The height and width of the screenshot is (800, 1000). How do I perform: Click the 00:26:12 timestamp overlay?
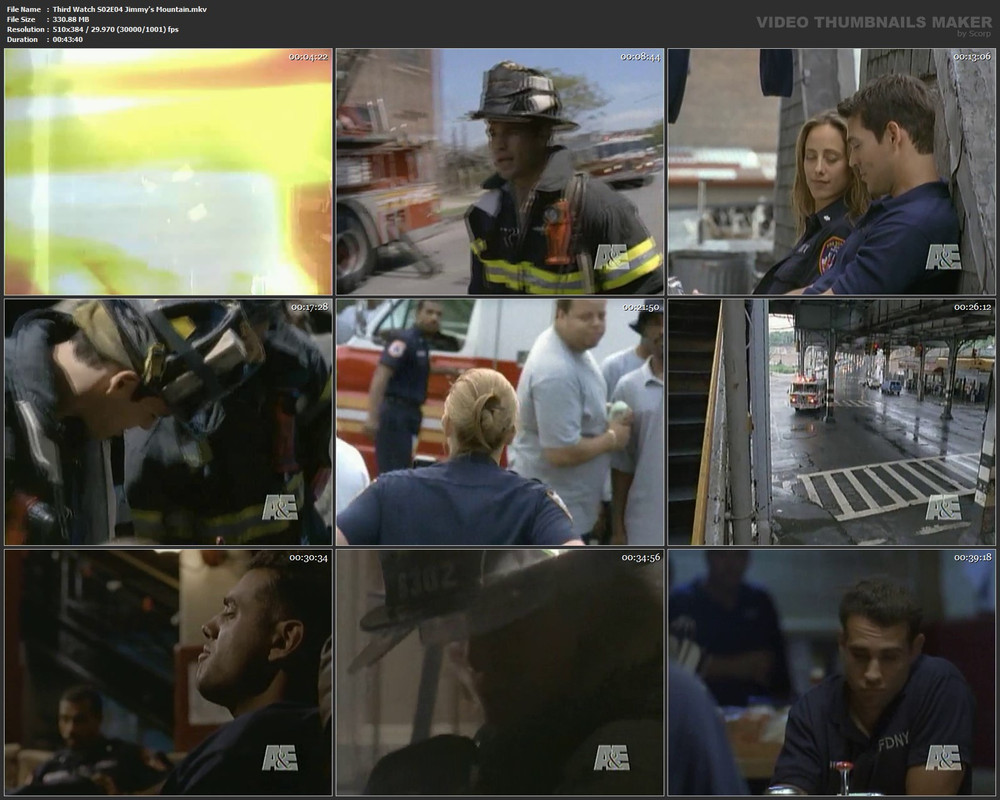coord(973,307)
